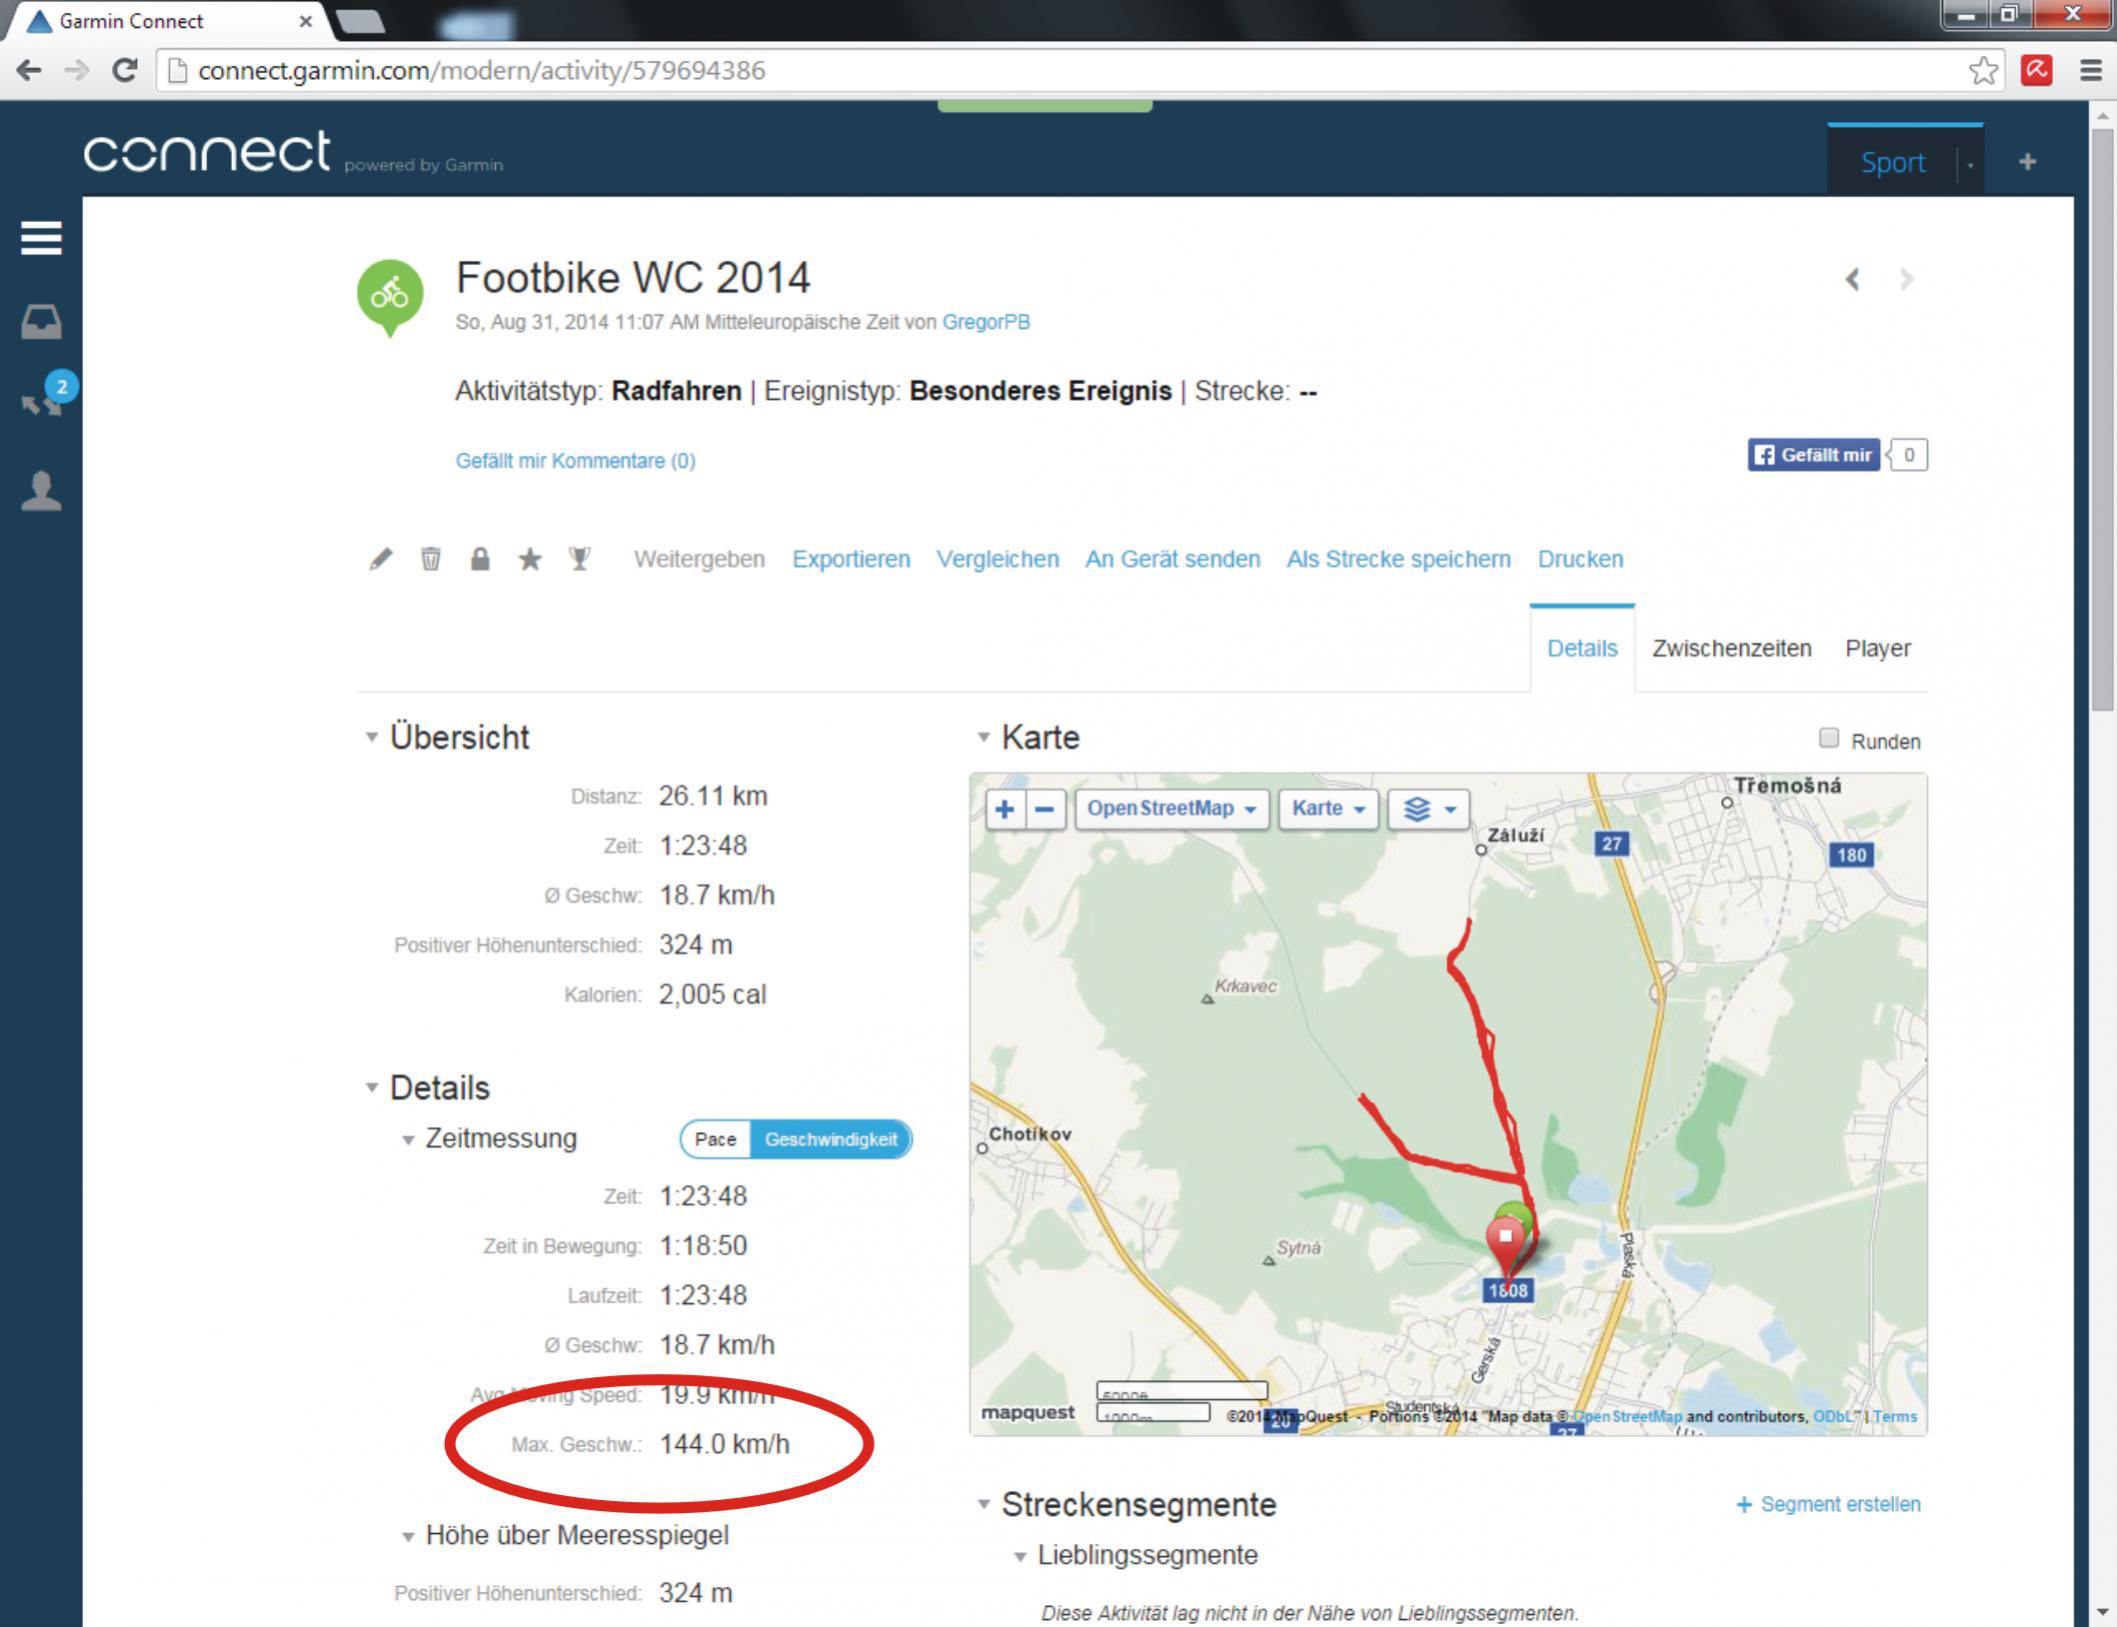Switch to the Zwischenzeiten tab
This screenshot has width=2117, height=1627.
pyautogui.click(x=1731, y=648)
